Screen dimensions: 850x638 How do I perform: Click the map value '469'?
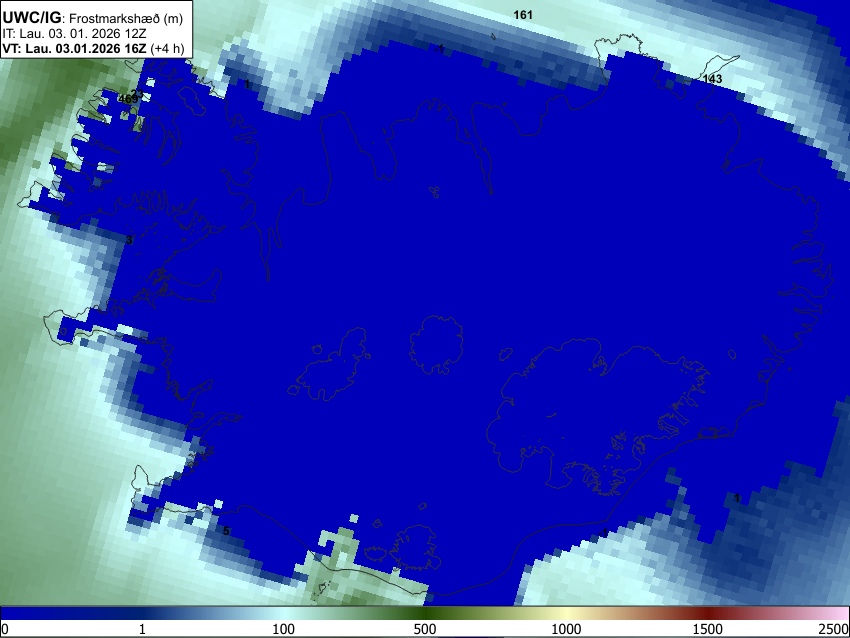(128, 99)
